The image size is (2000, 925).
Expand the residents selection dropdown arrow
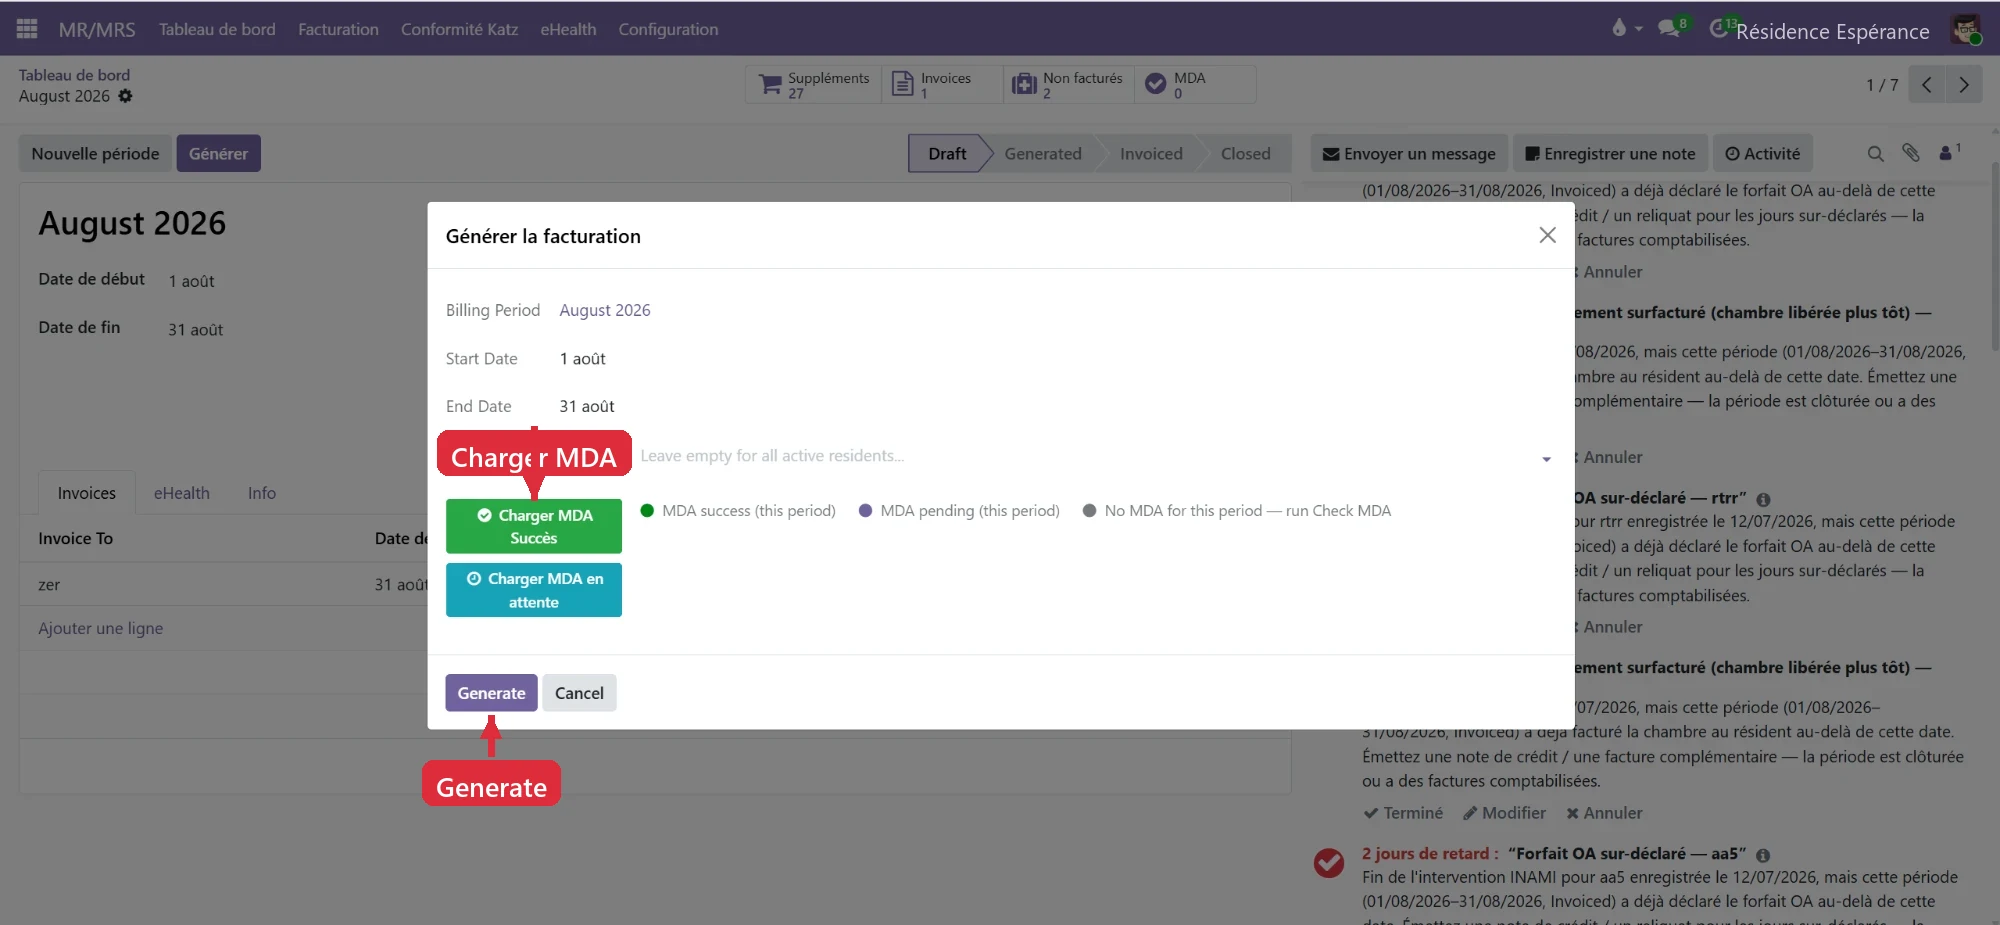click(1546, 459)
